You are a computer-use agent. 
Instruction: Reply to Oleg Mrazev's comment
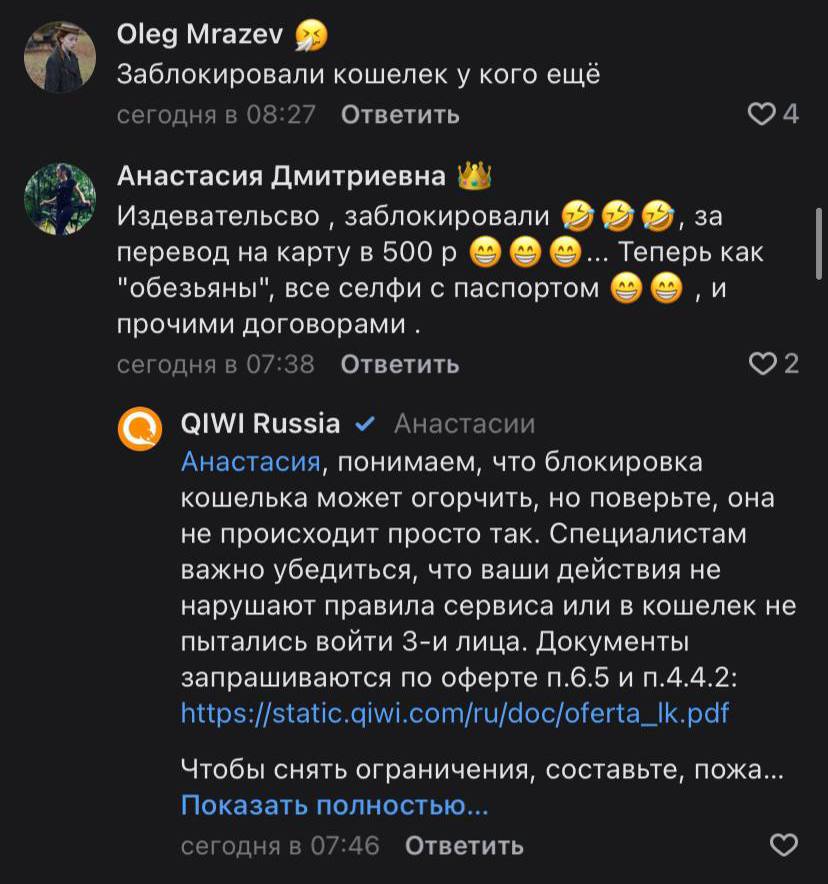tap(400, 115)
